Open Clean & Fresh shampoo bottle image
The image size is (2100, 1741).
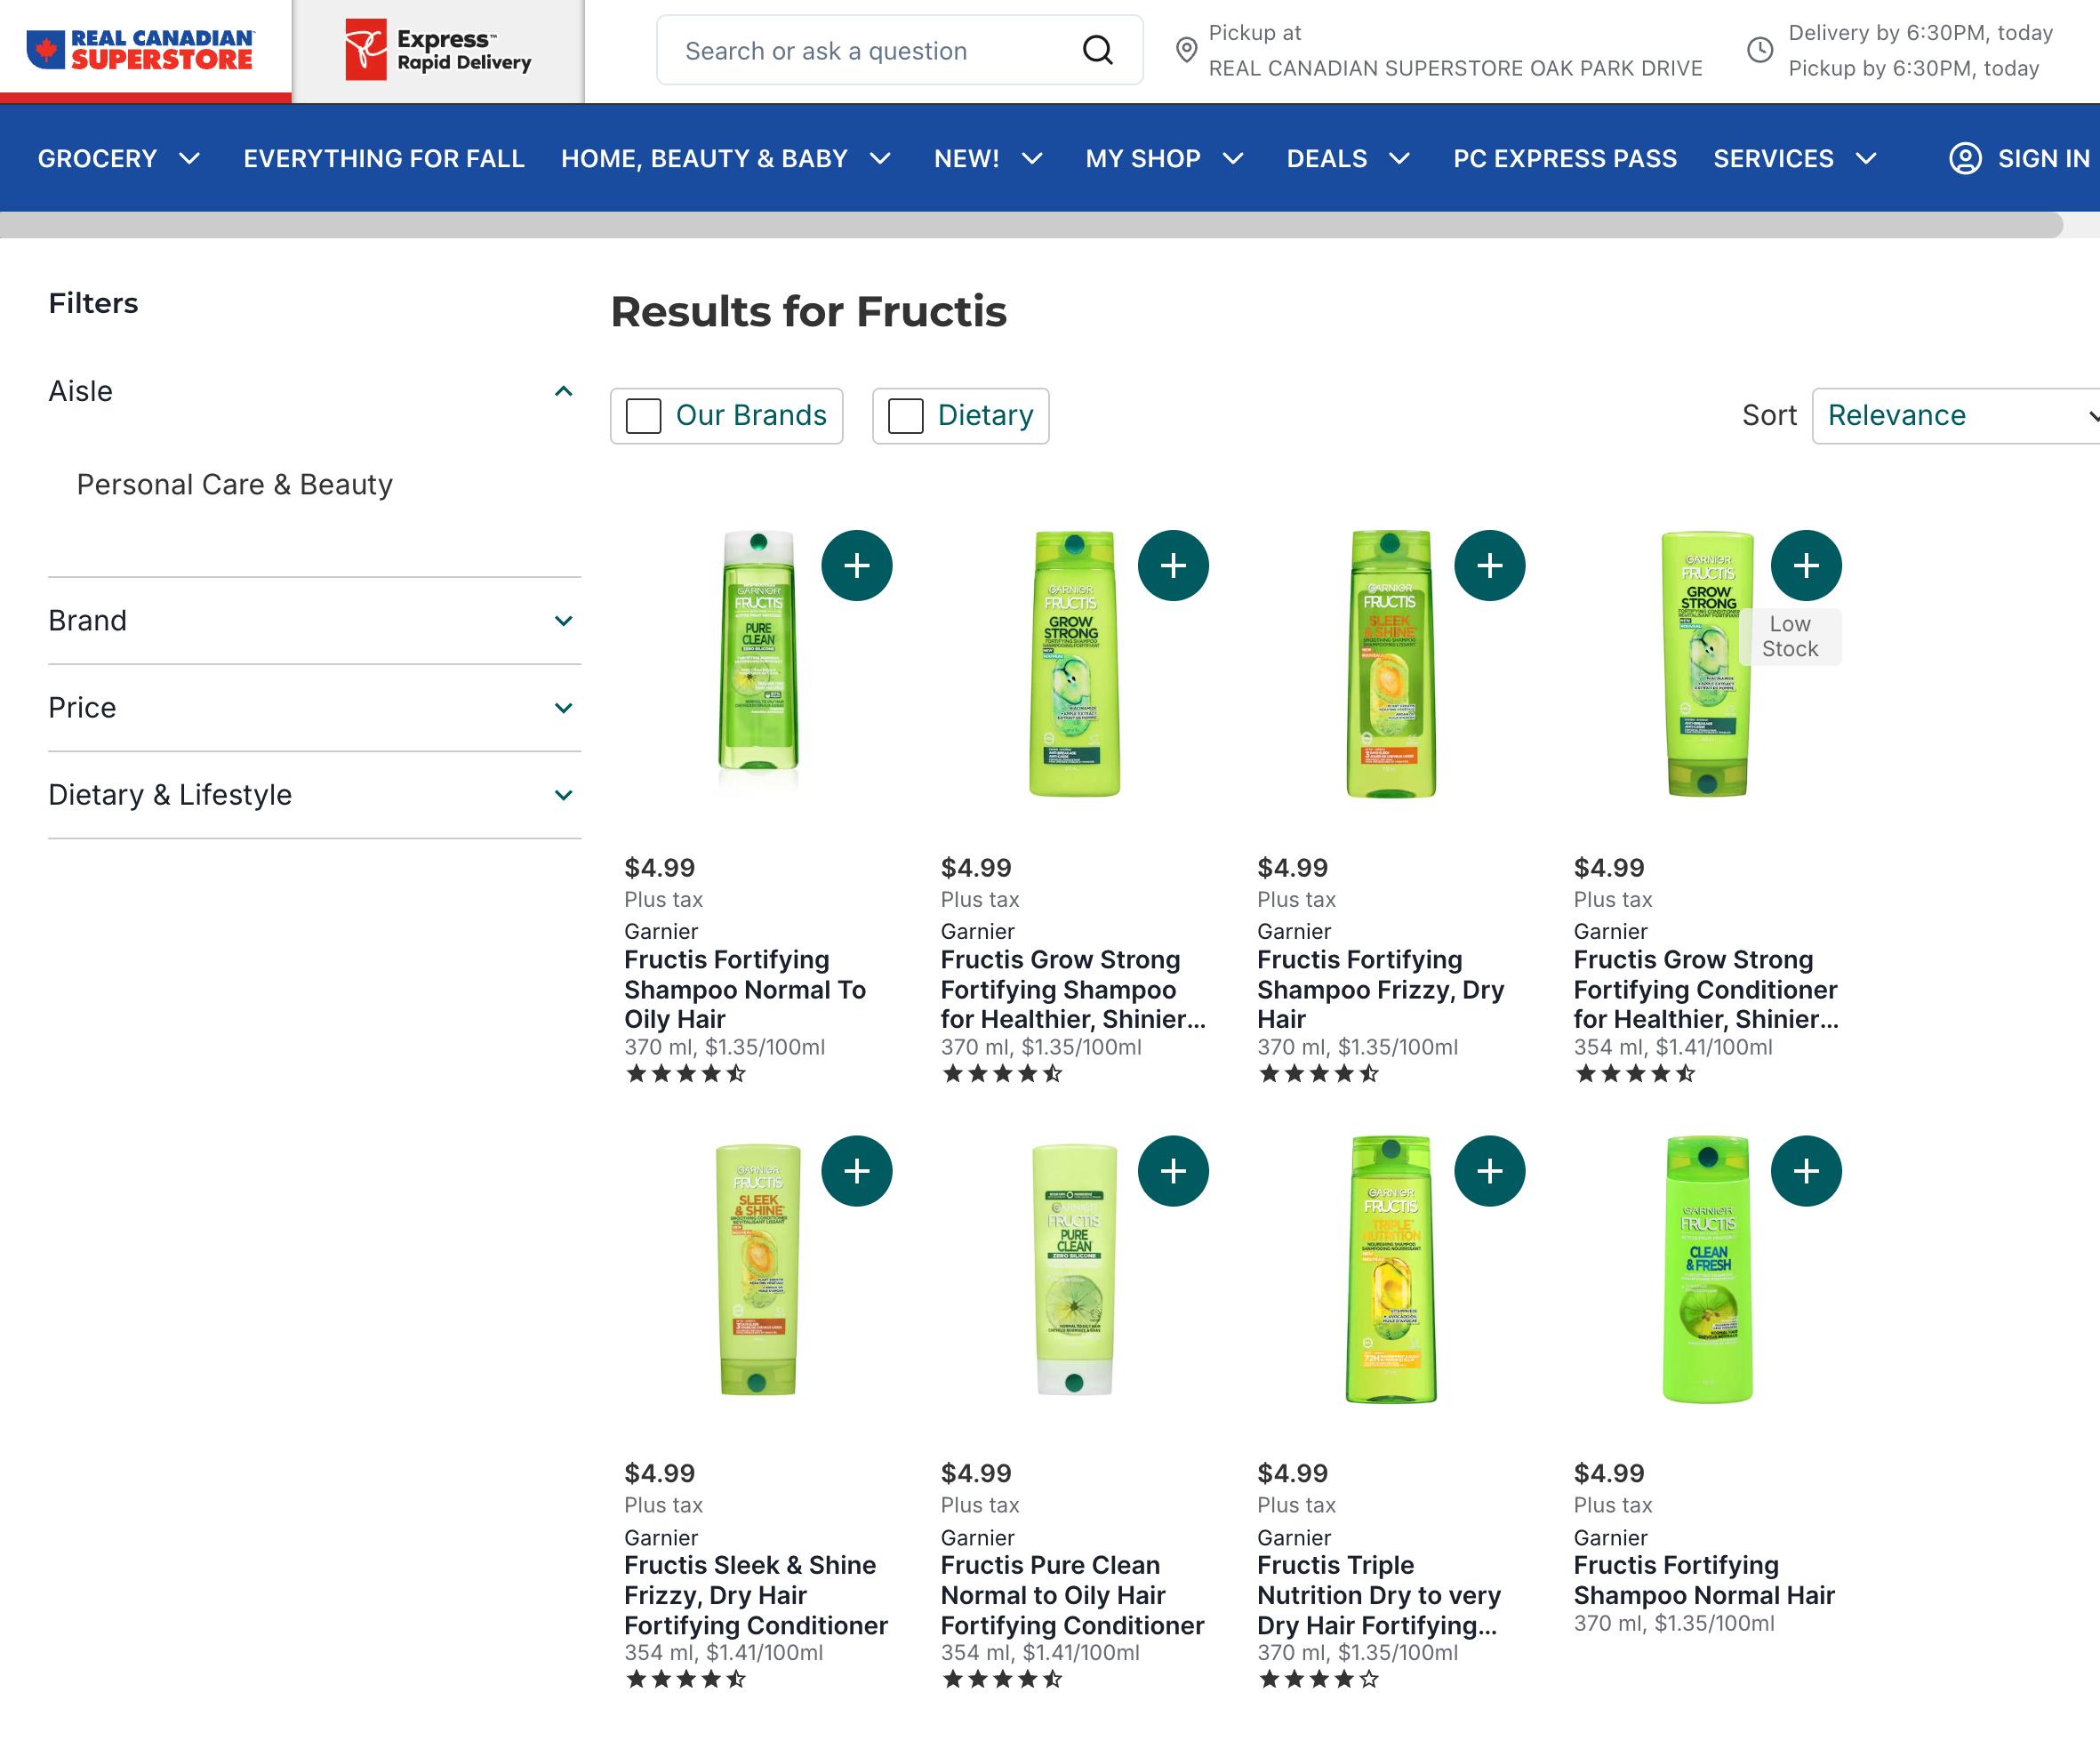(x=1707, y=1269)
